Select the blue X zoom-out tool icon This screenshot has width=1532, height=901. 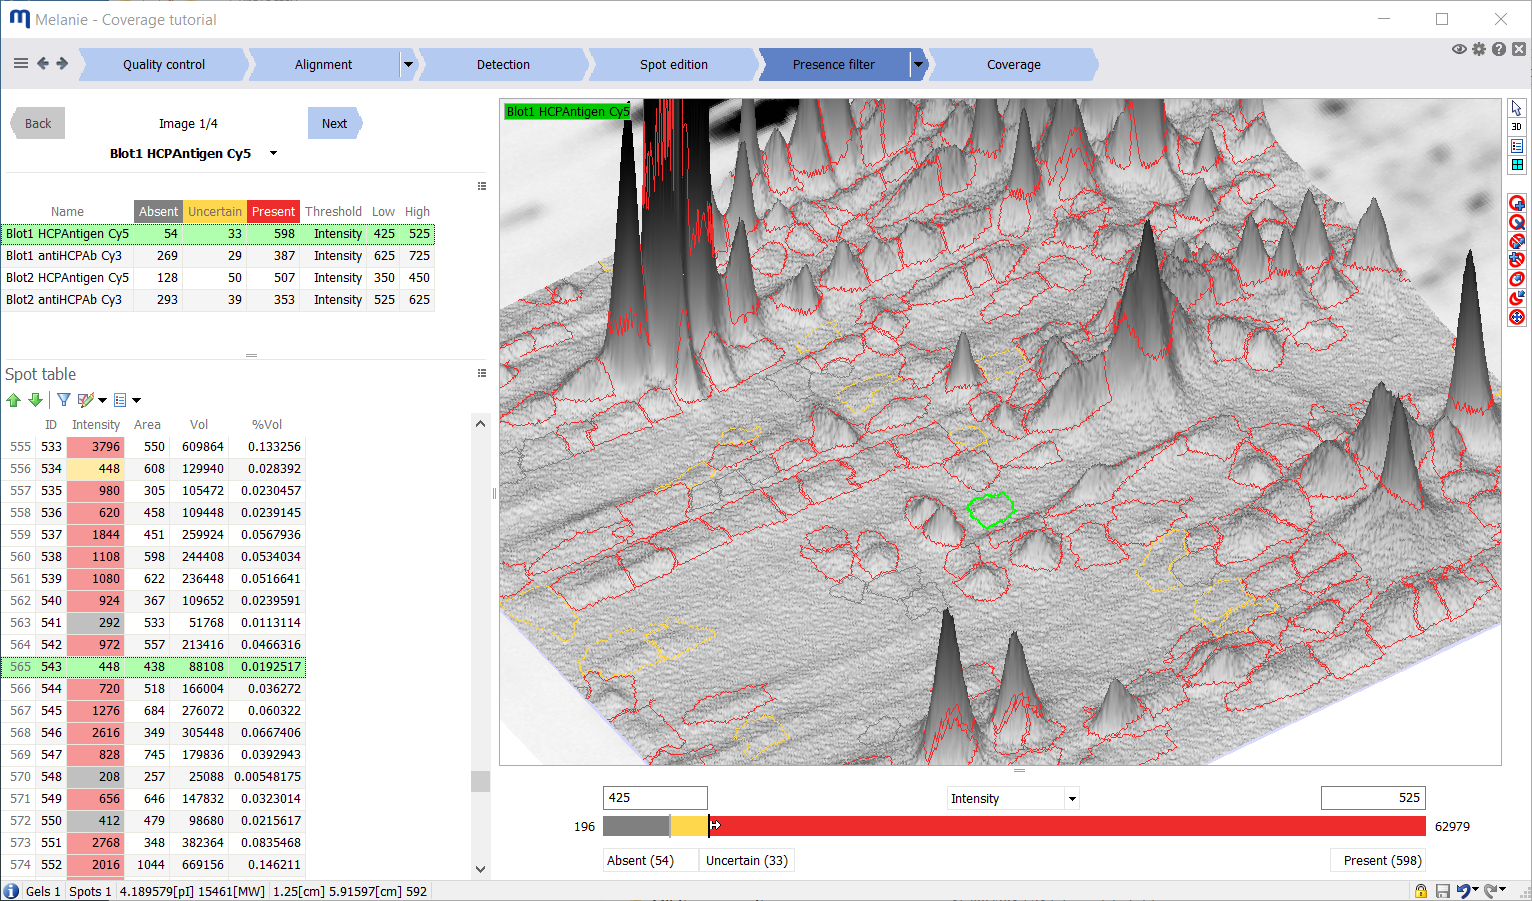(x=1516, y=221)
